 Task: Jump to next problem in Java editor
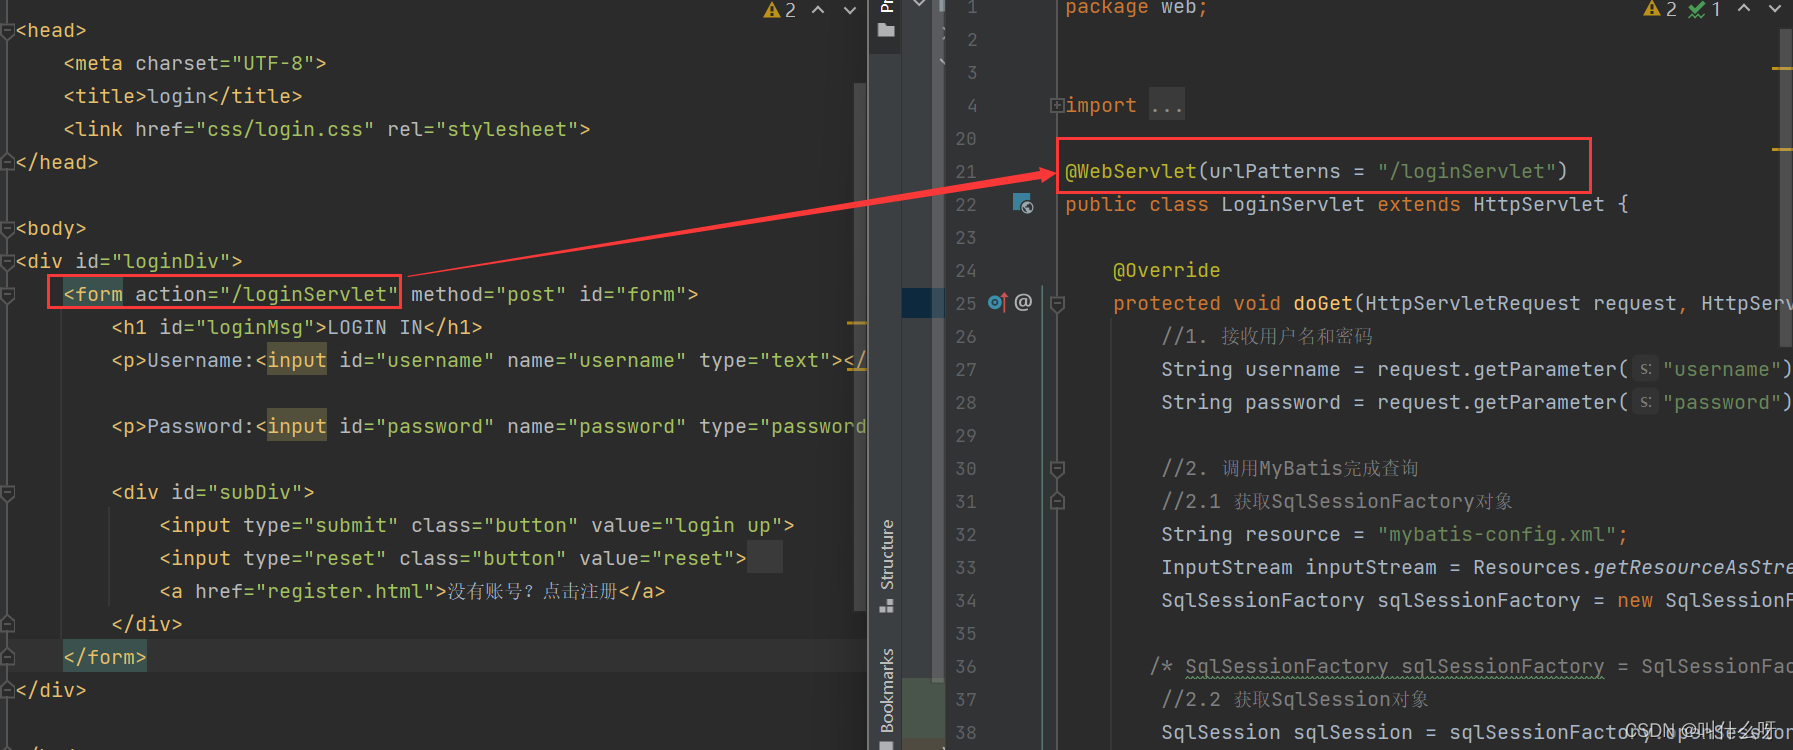coord(1775,8)
